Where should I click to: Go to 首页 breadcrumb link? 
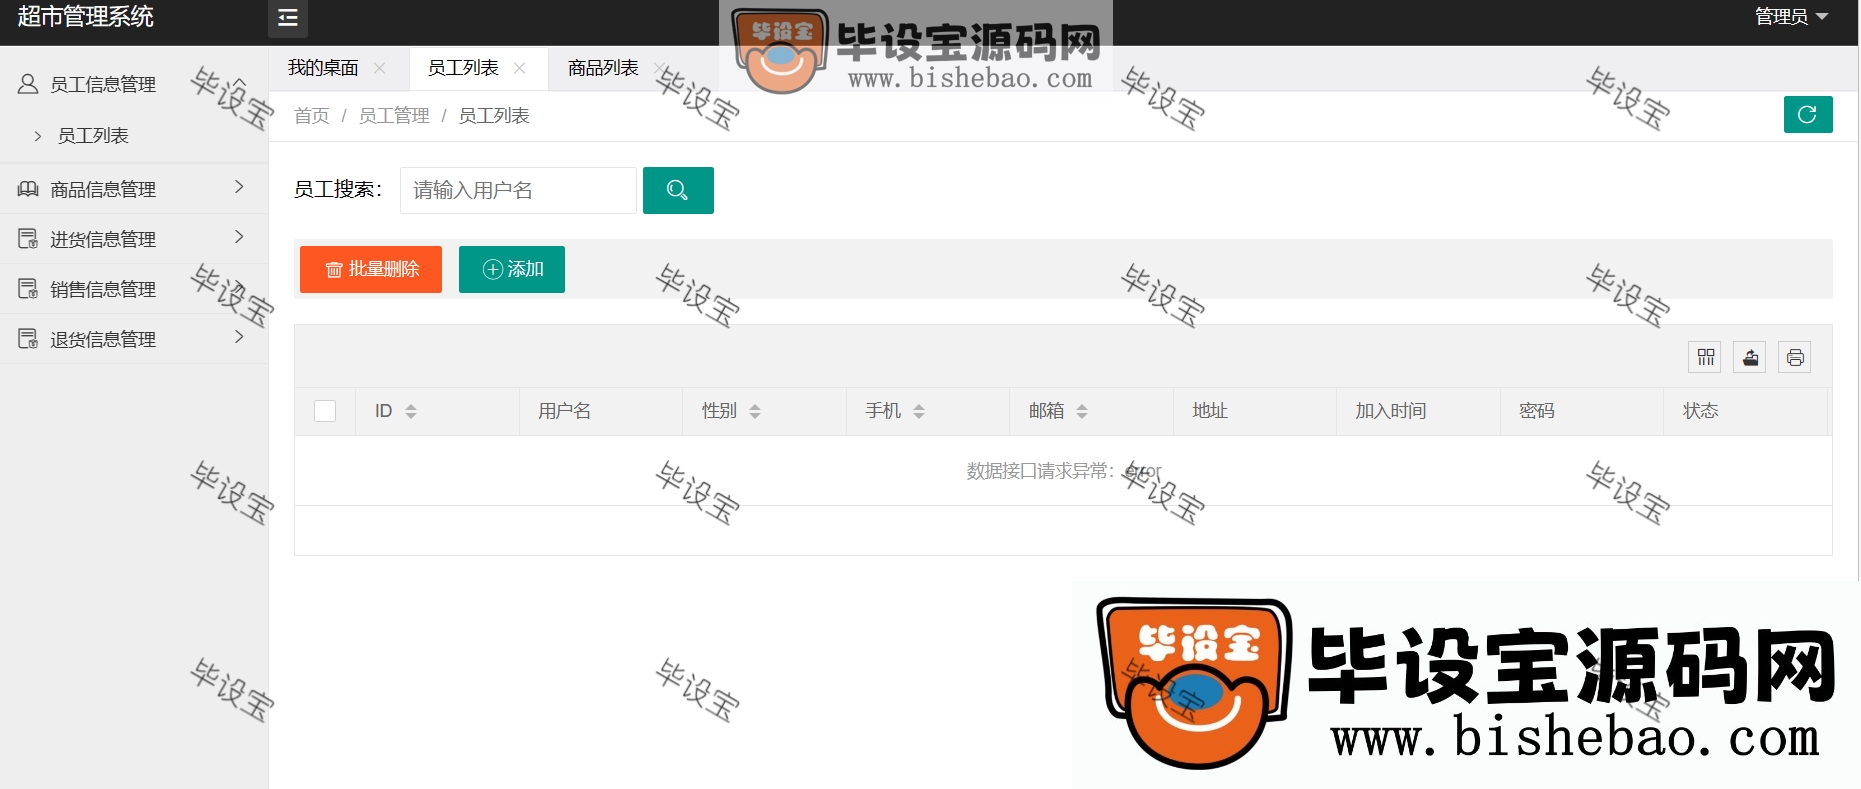click(x=312, y=116)
